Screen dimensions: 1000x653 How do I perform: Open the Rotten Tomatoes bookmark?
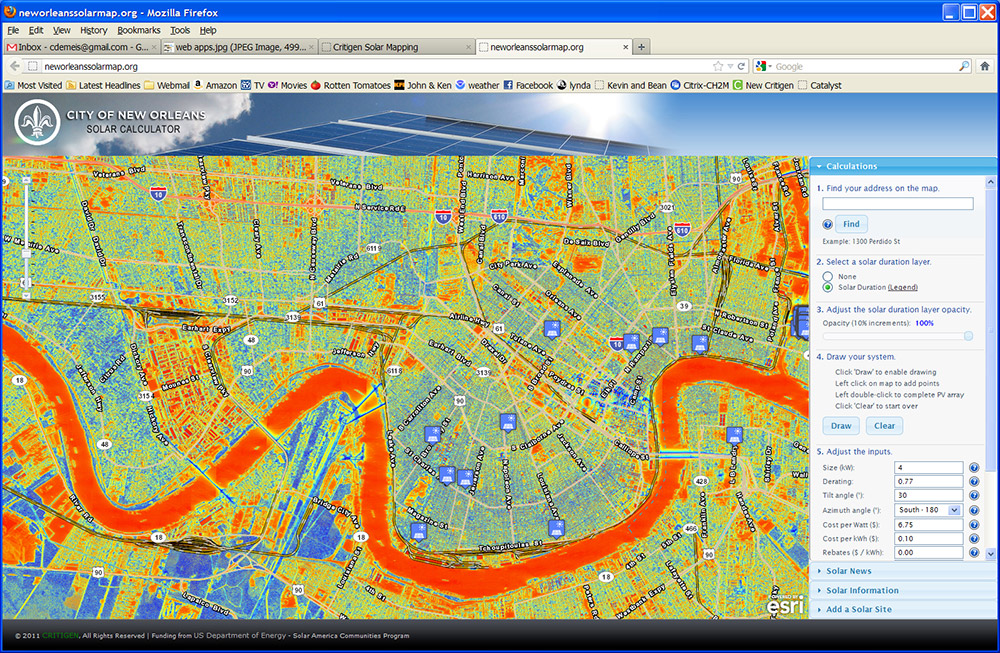pyautogui.click(x=351, y=85)
